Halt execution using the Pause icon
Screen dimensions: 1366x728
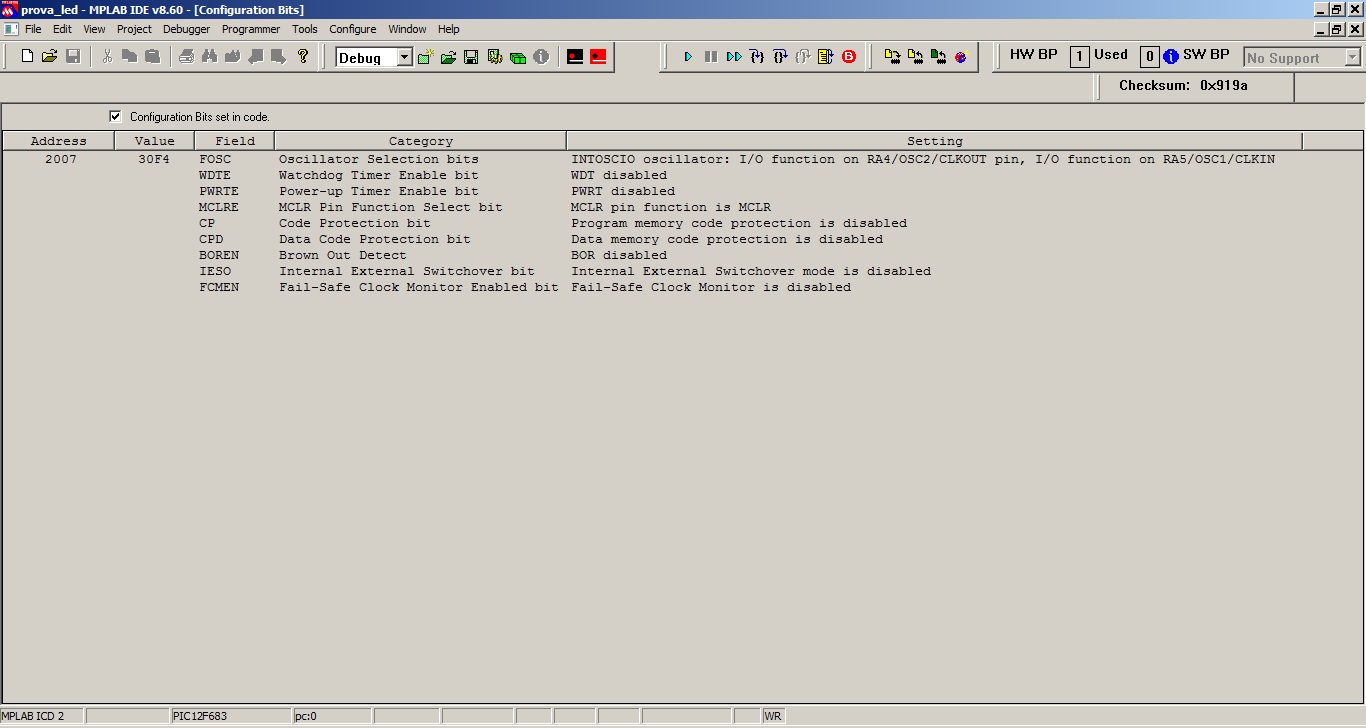(x=711, y=56)
